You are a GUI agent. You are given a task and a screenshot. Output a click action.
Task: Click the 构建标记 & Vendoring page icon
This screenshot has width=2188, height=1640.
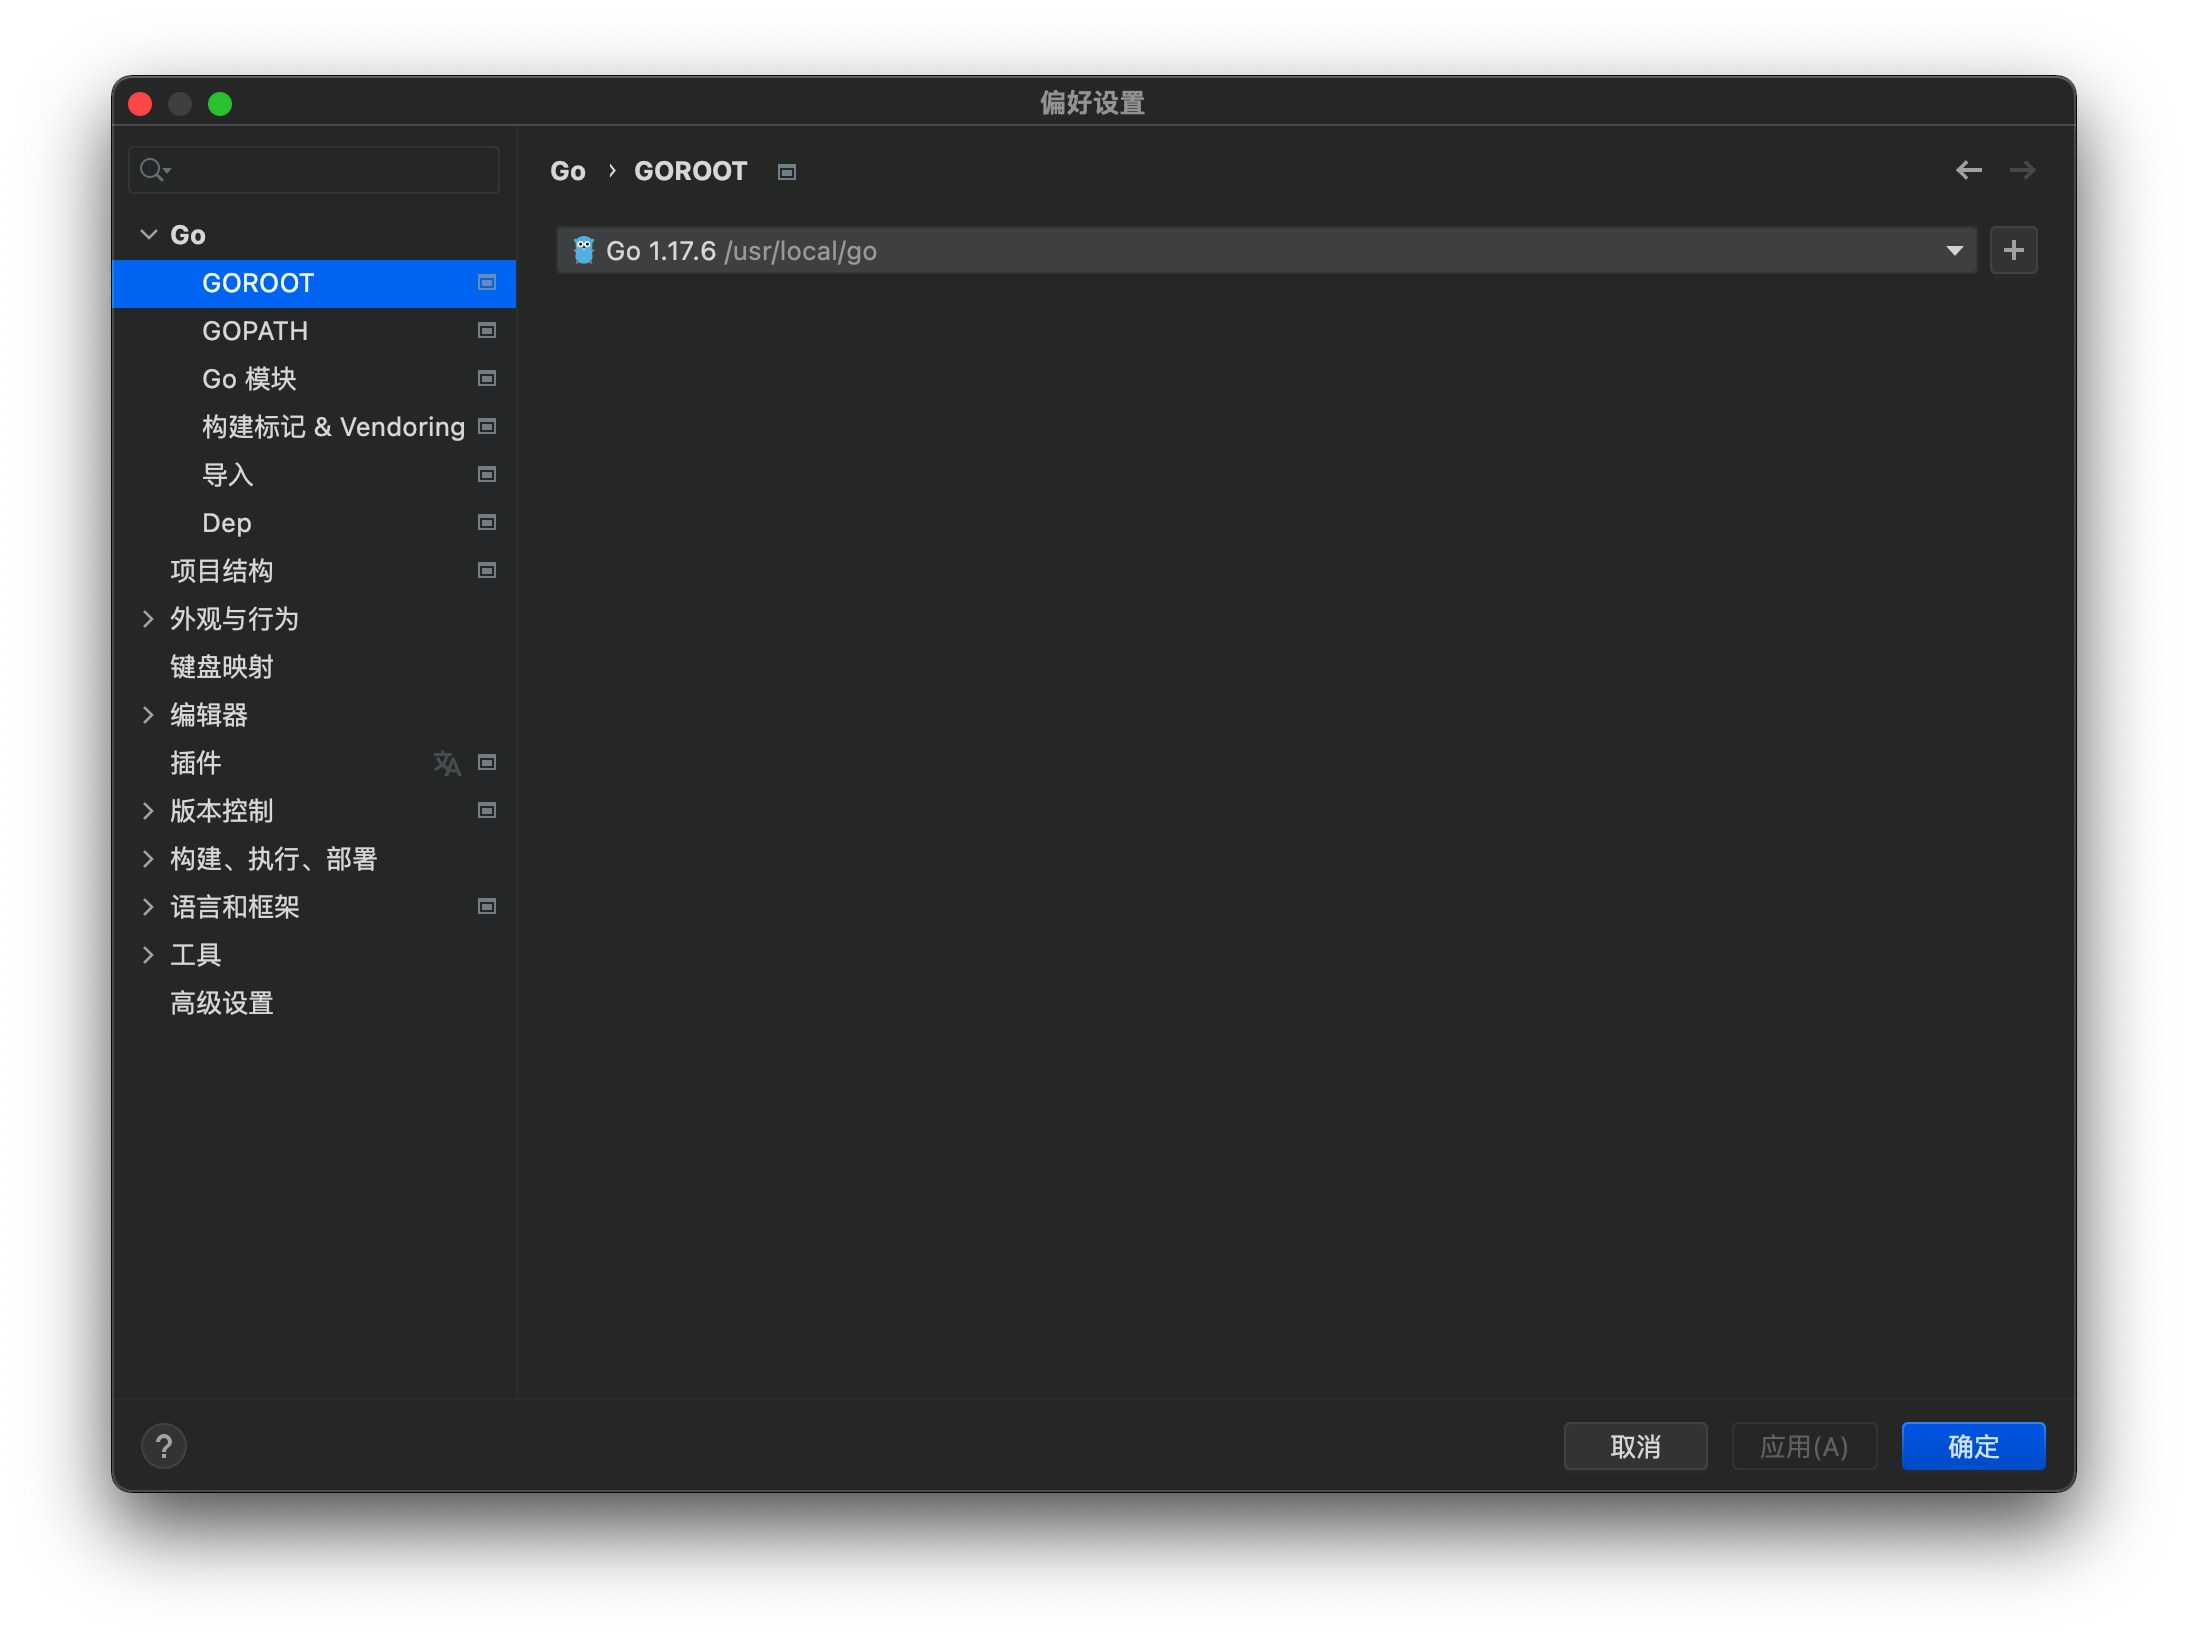pos(488,426)
